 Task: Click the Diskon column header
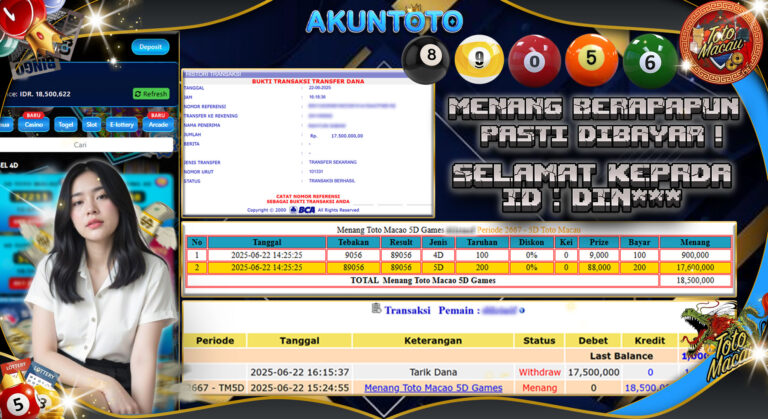[x=531, y=242]
